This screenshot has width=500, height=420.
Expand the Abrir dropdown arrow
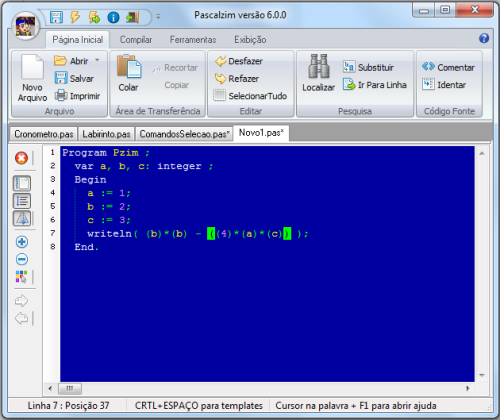[x=97, y=60]
